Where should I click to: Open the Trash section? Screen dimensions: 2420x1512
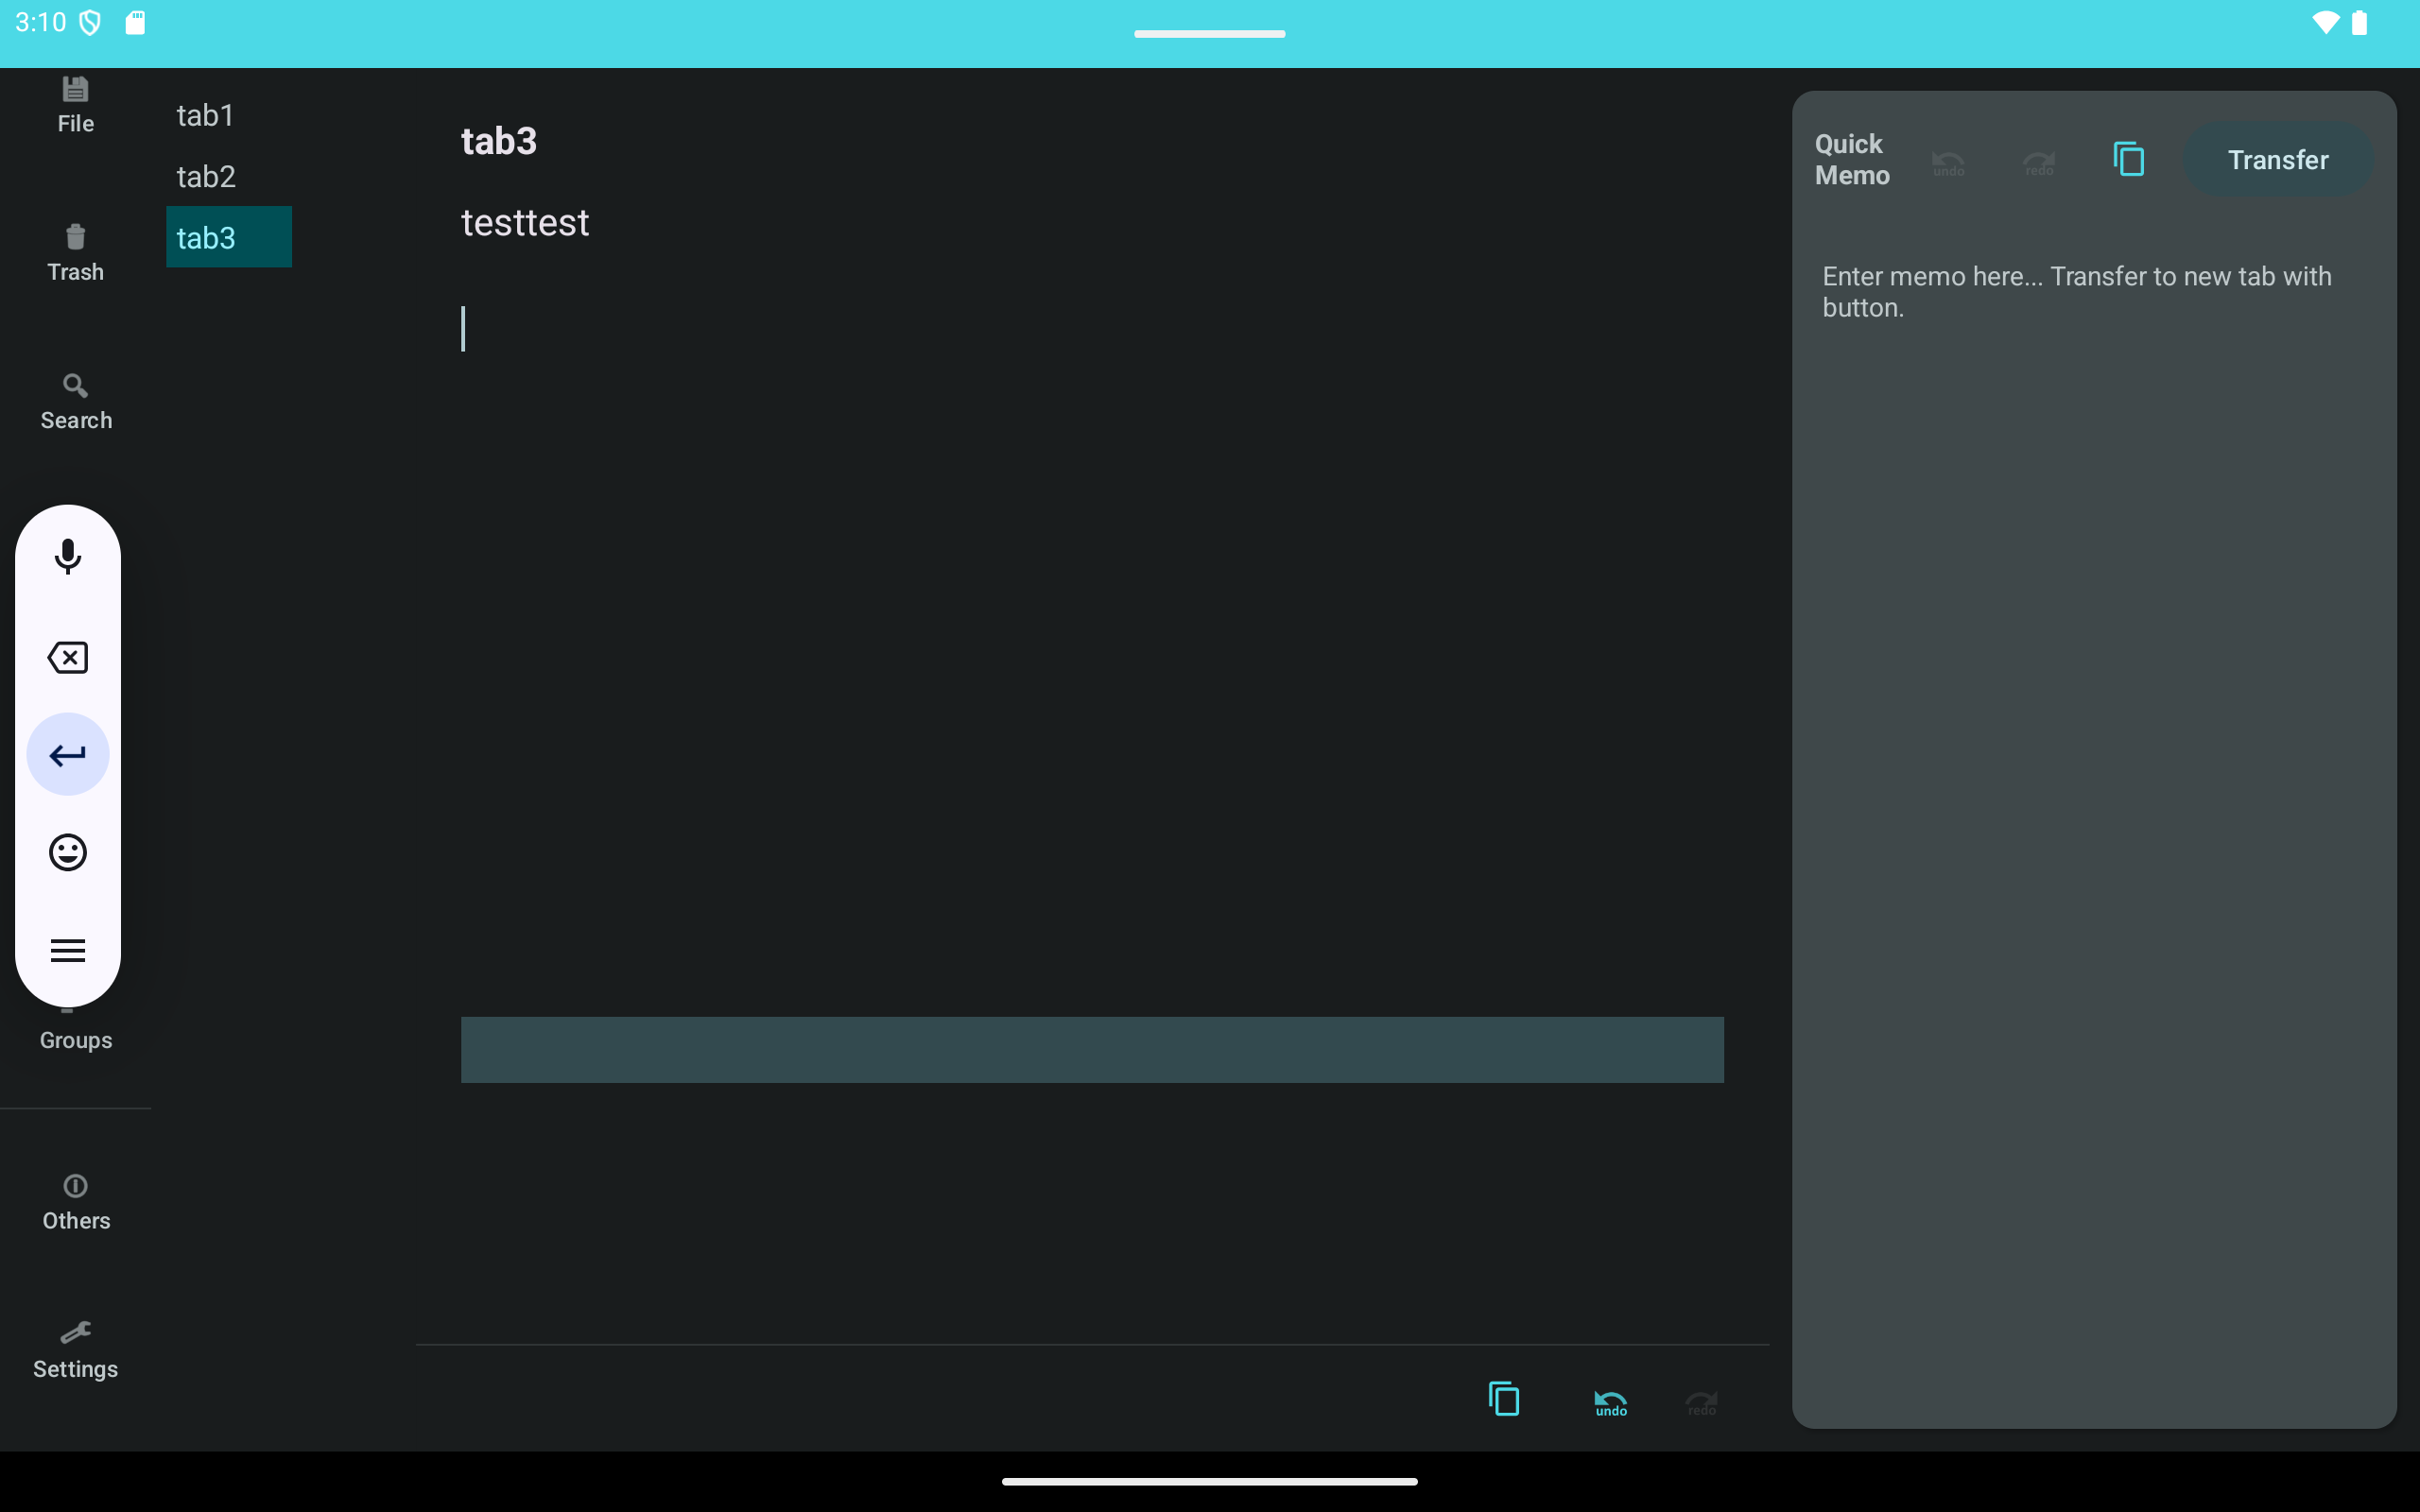[75, 253]
